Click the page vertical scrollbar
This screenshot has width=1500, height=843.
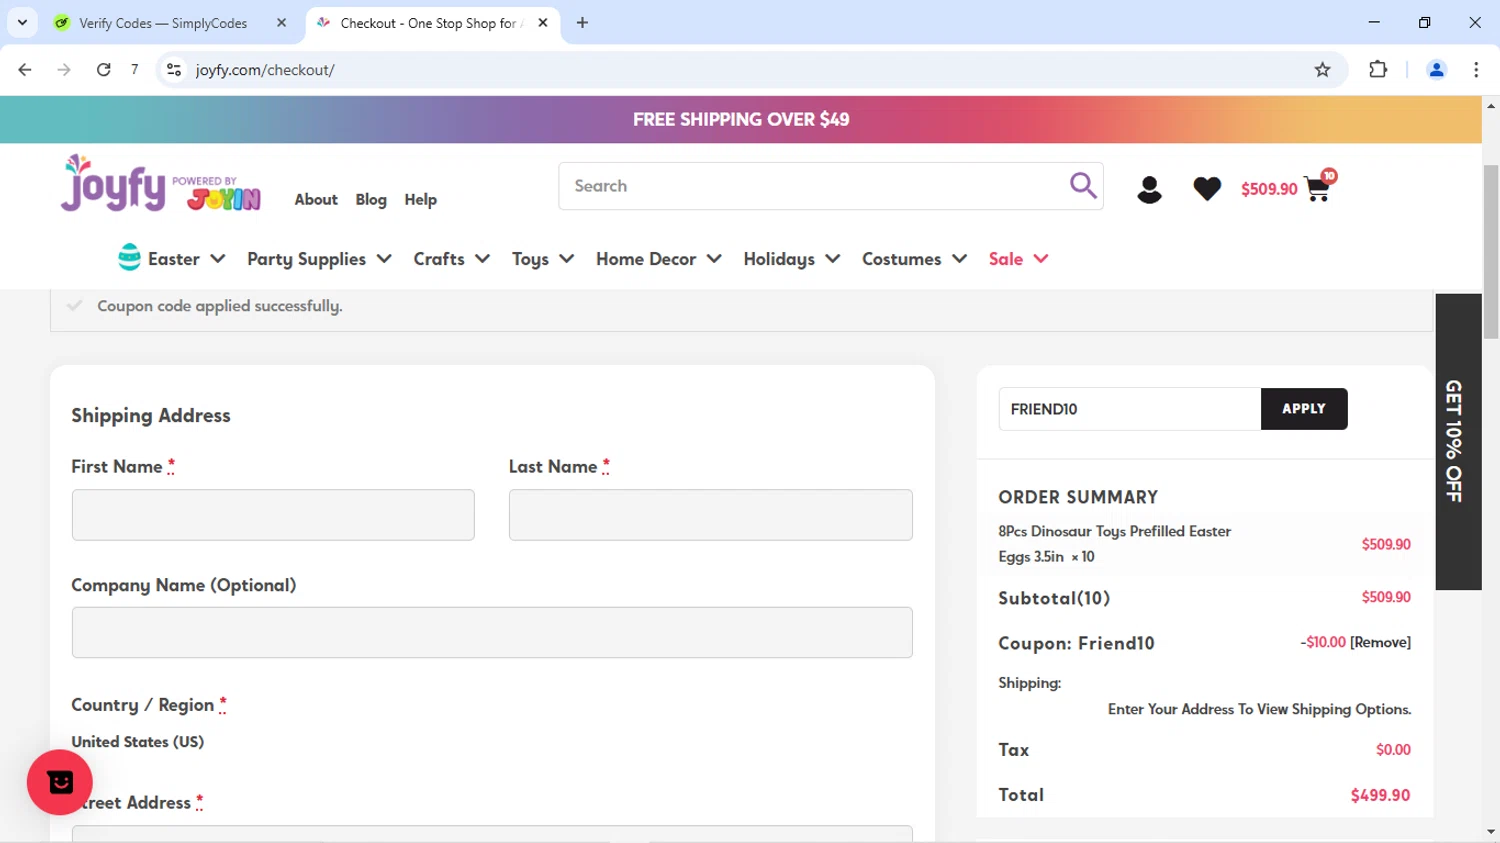[x=1491, y=250]
